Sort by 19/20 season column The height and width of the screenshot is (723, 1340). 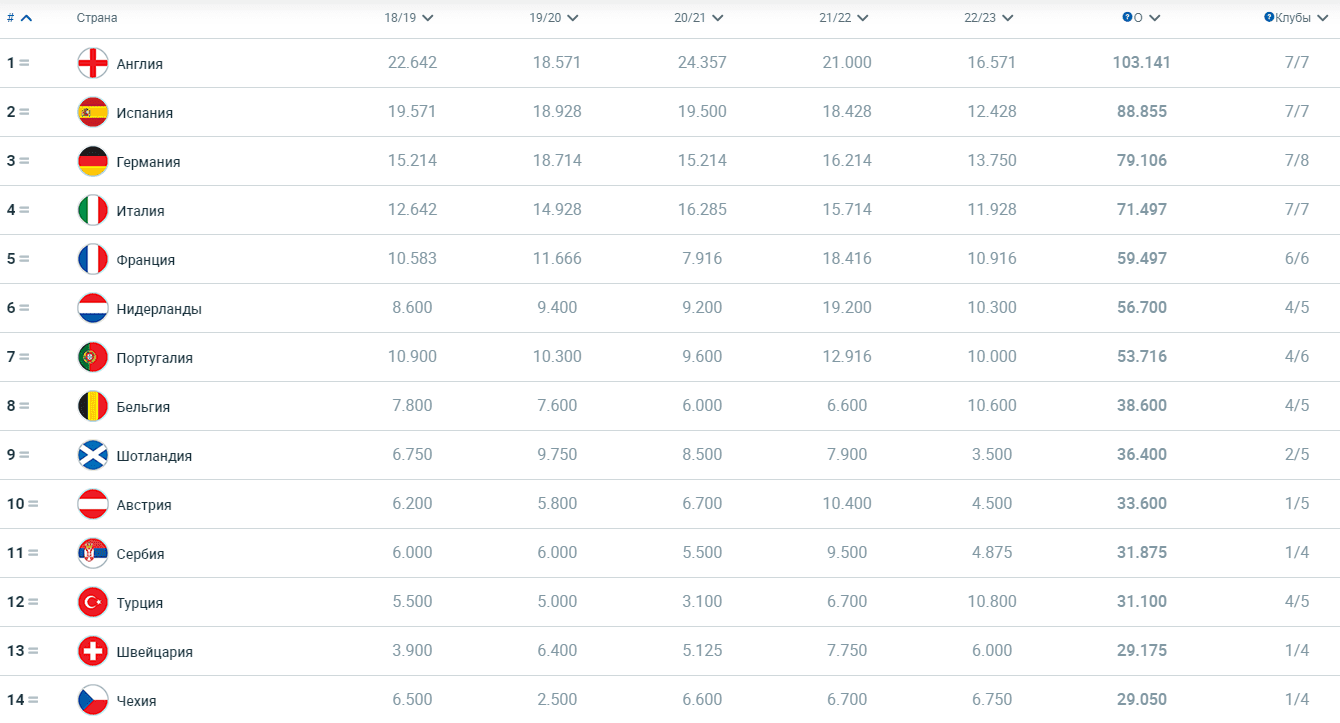[553, 18]
